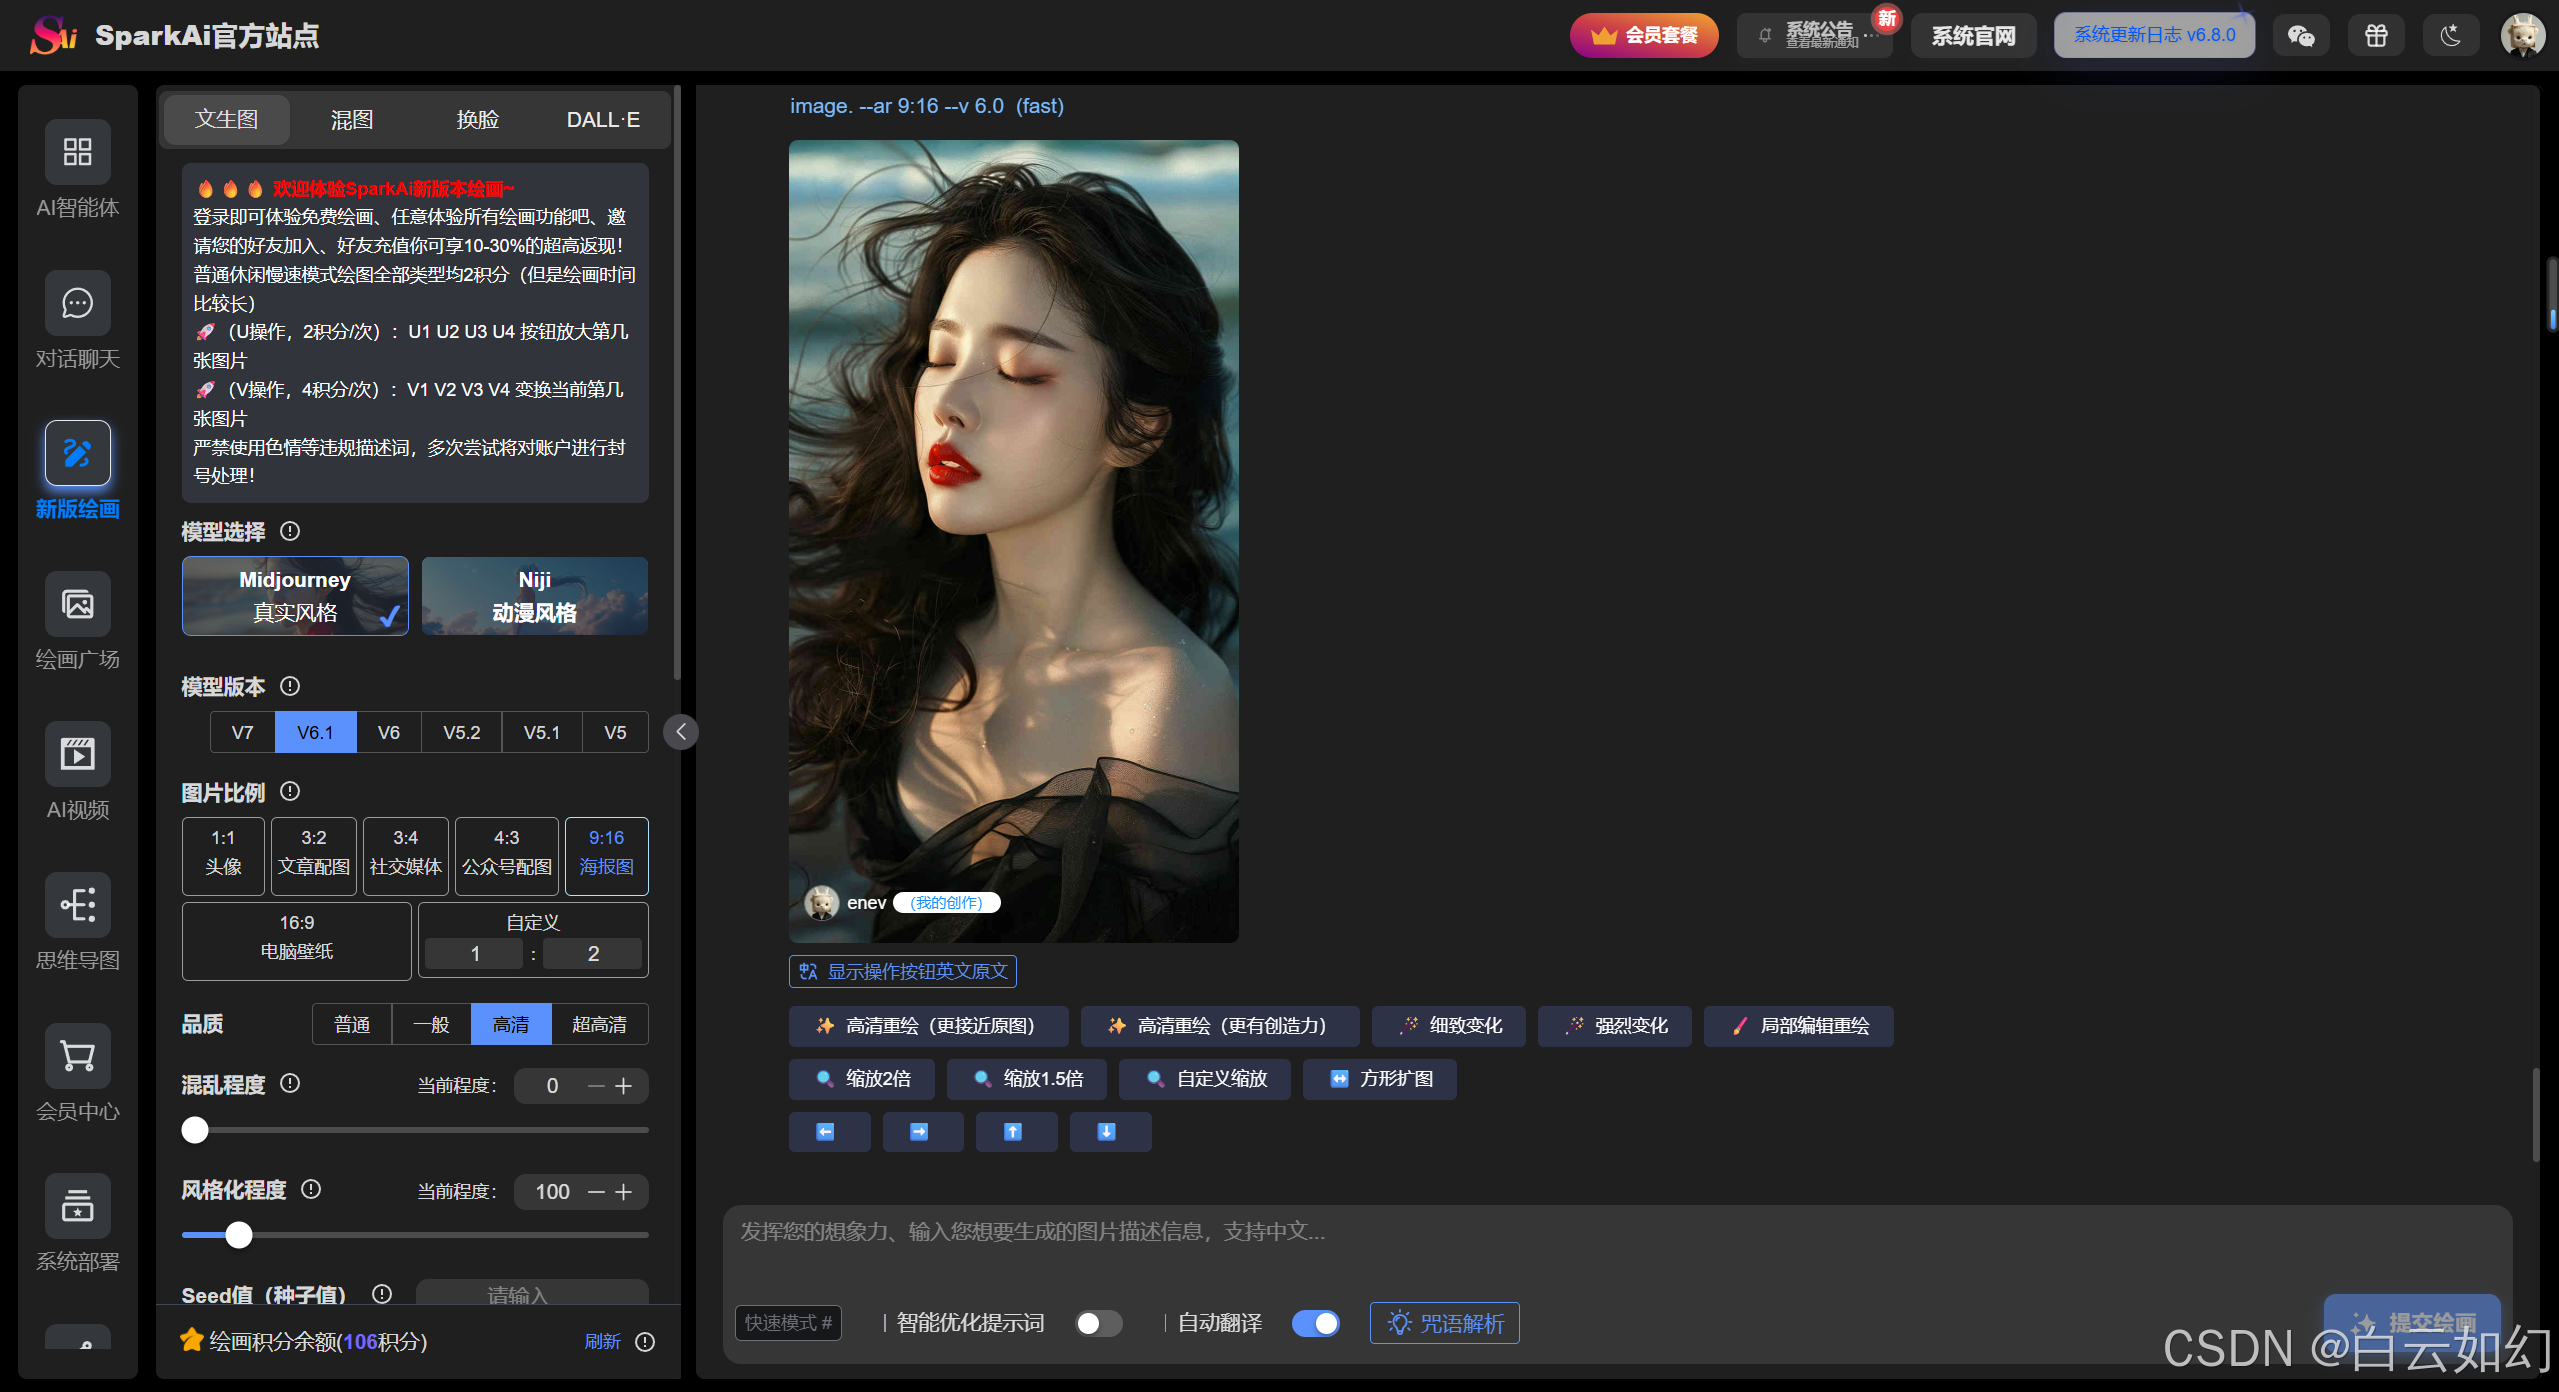Switch dark mode with moon icon
2559x1392 pixels.
[x=2450, y=36]
